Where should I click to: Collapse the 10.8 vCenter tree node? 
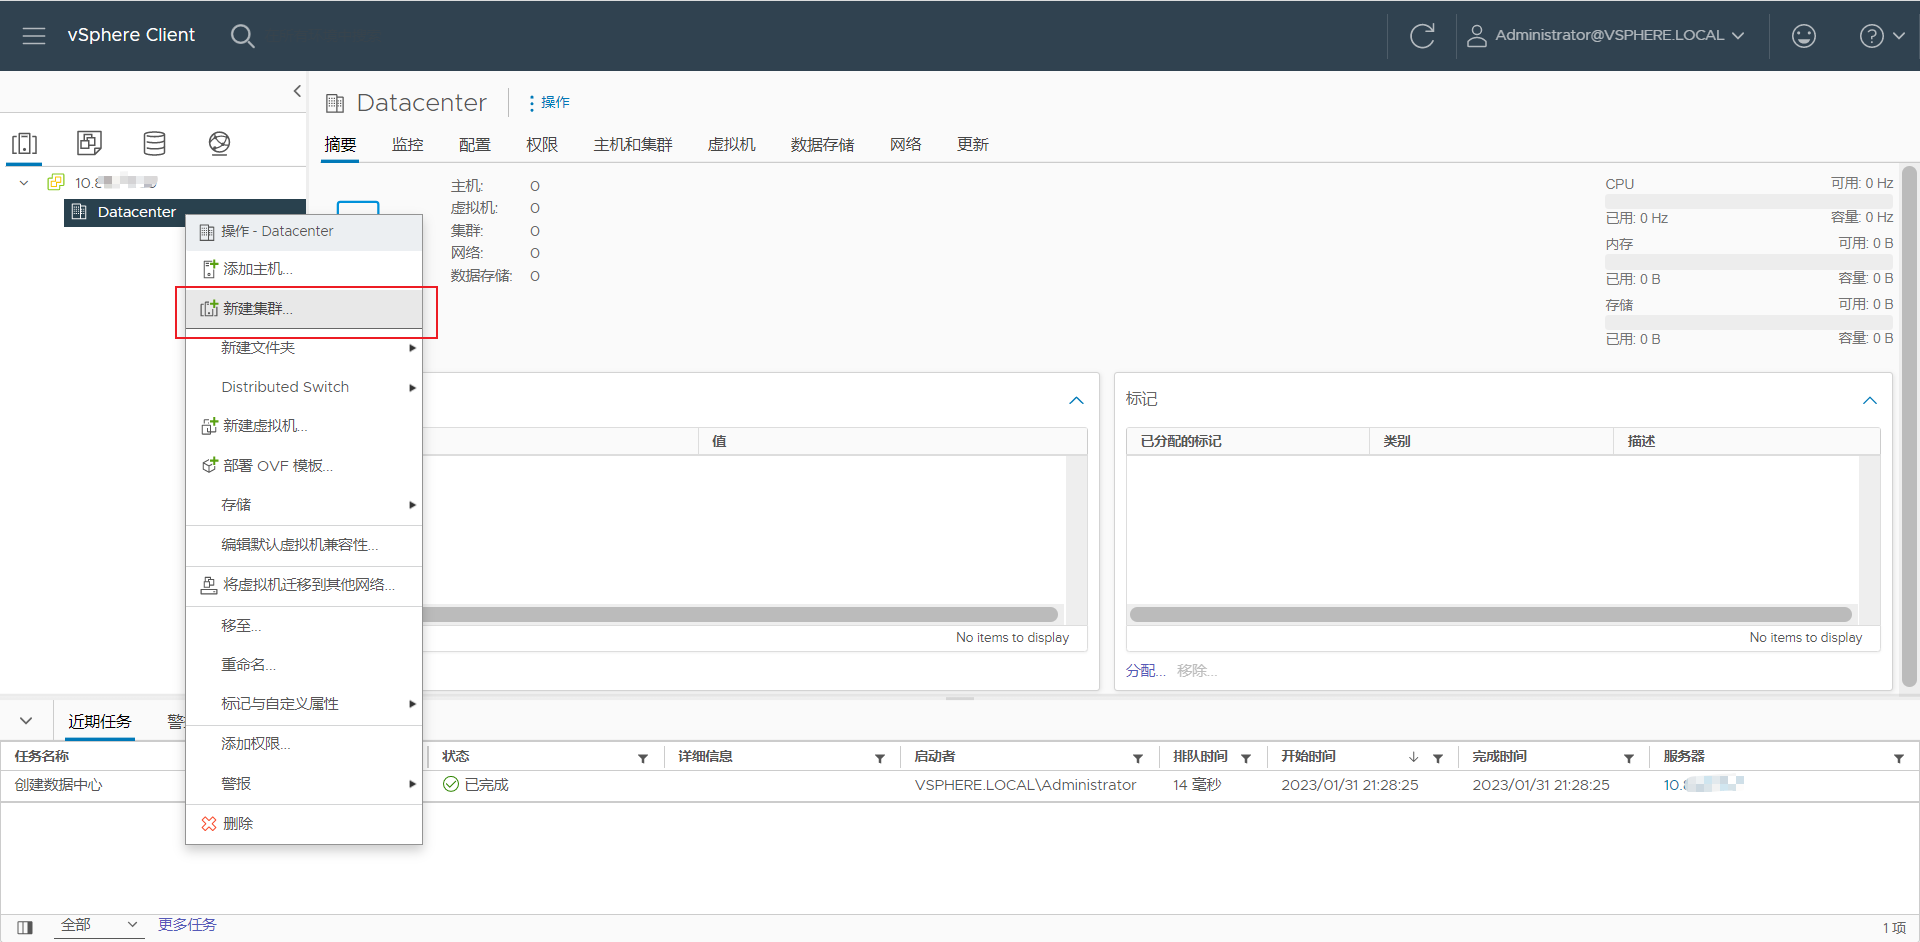click(x=23, y=182)
